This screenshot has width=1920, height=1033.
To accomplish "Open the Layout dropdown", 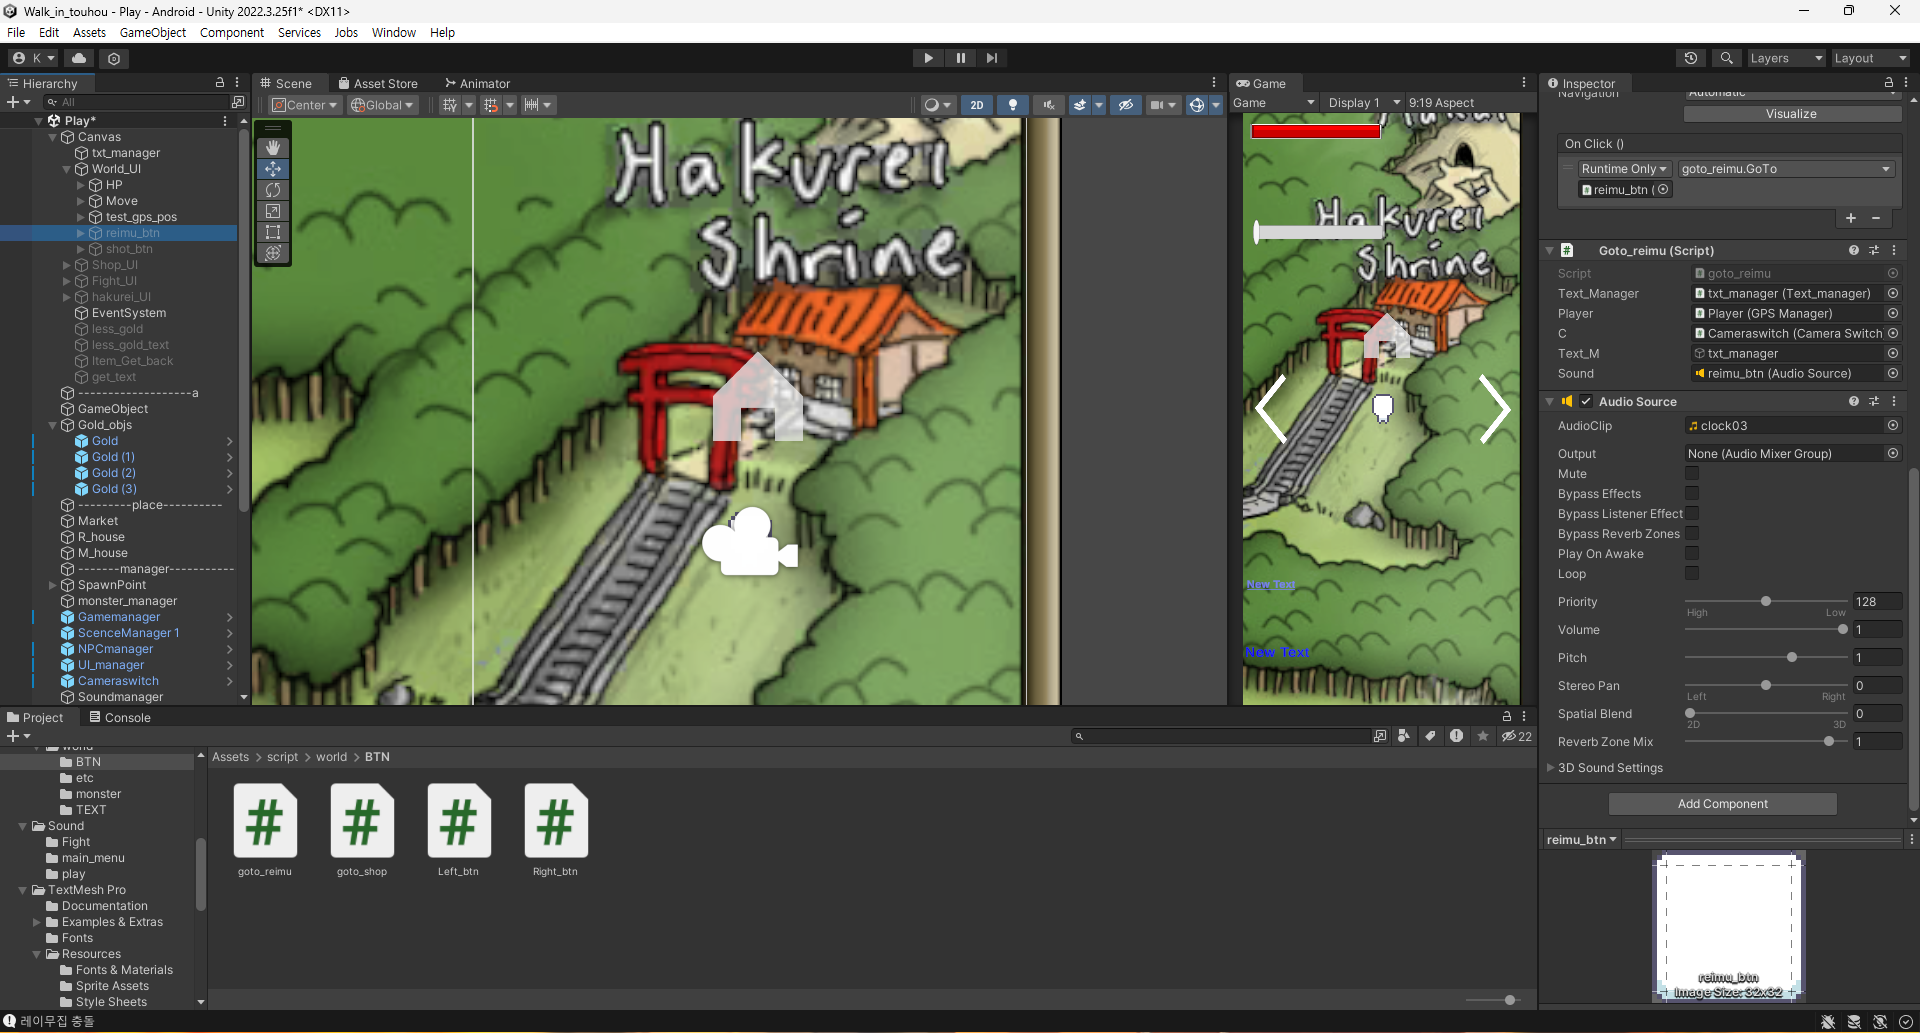I will 1870,58.
